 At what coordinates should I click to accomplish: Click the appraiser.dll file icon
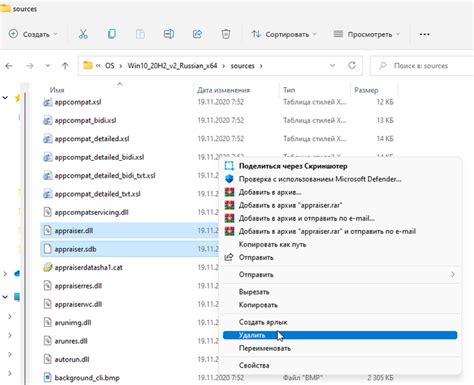[x=48, y=230]
